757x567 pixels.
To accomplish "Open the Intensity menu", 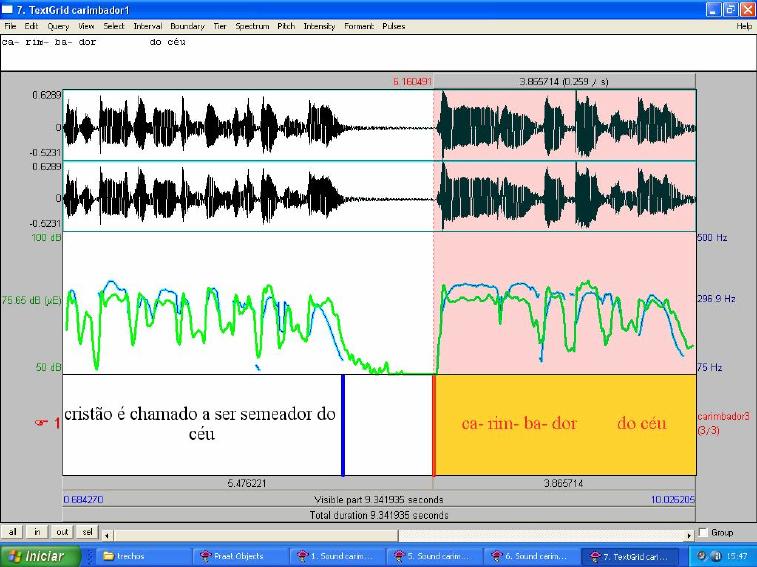I will 319,26.
